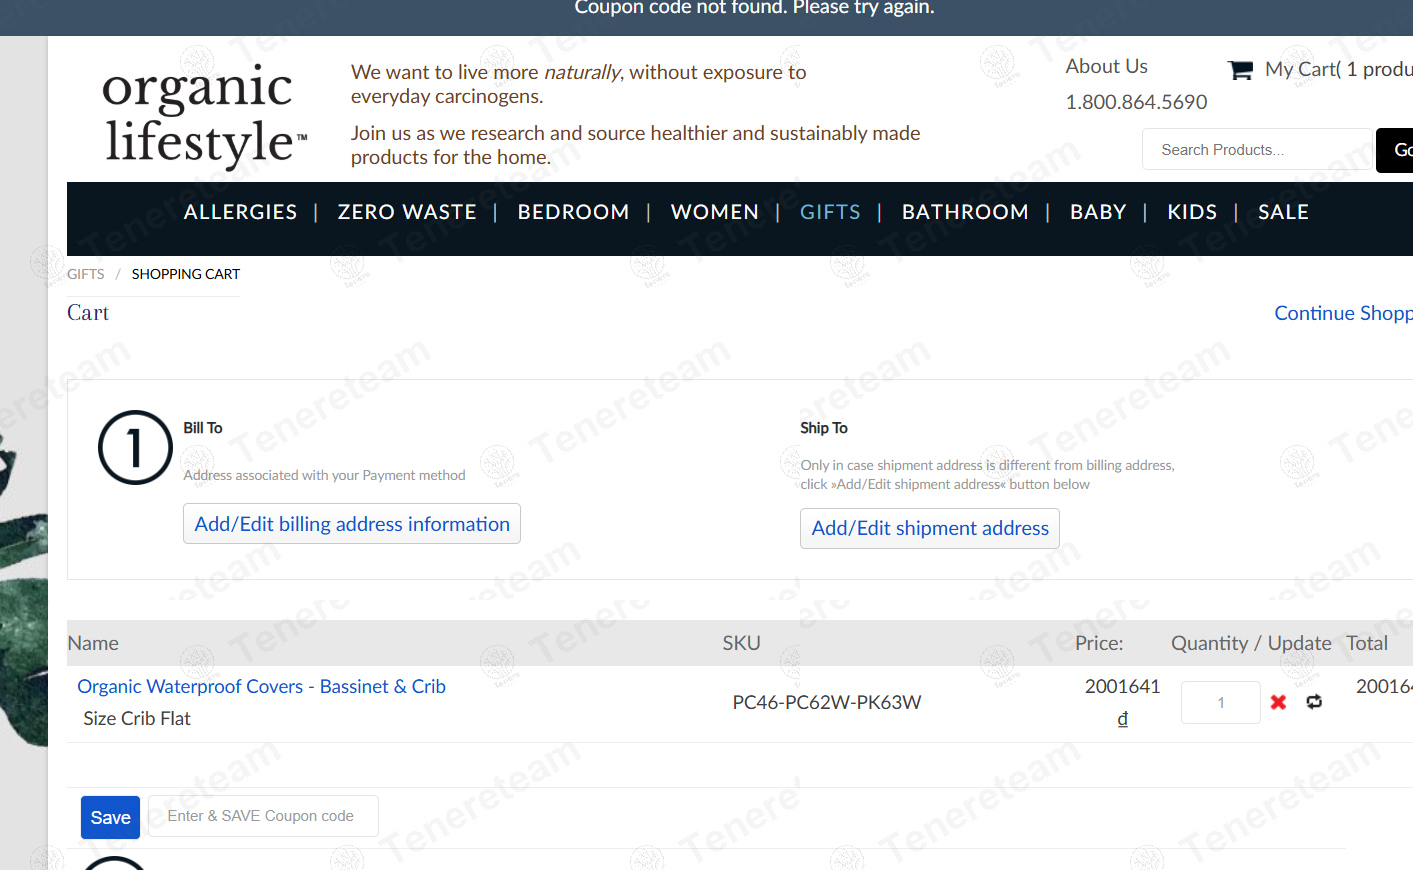The image size is (1413, 870).
Task: Click the 1.800.864.5690 phone number
Action: [1136, 102]
